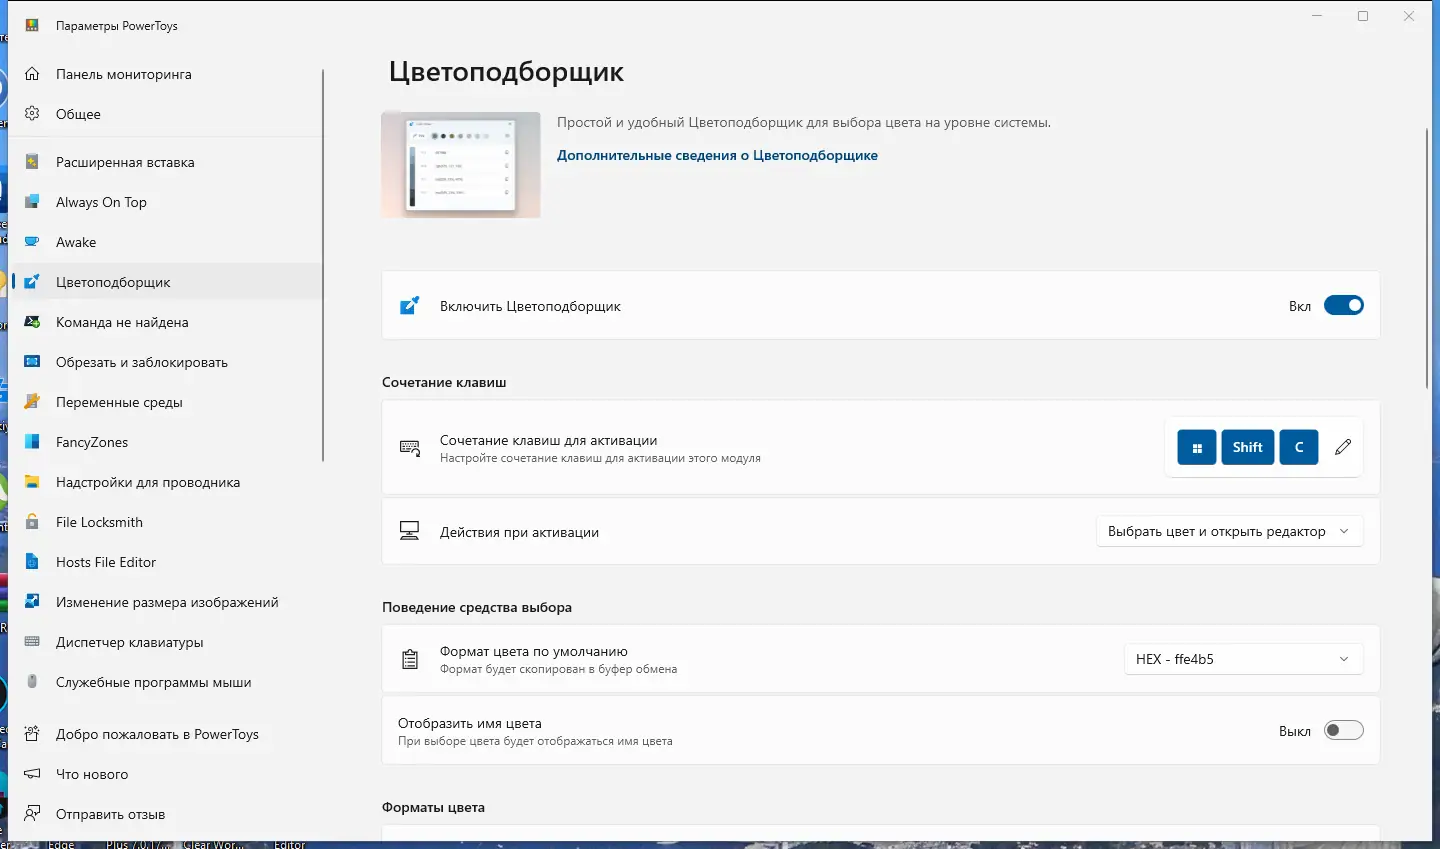Open the Изменение размера изображений icon
Screen dimensions: 1440x849
[x=32, y=602]
